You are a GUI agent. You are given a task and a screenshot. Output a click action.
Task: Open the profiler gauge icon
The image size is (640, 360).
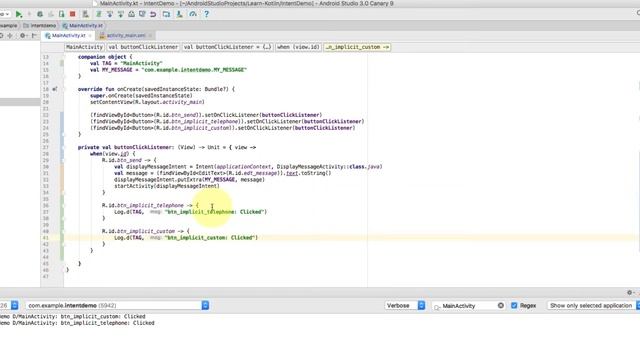[193, 14]
